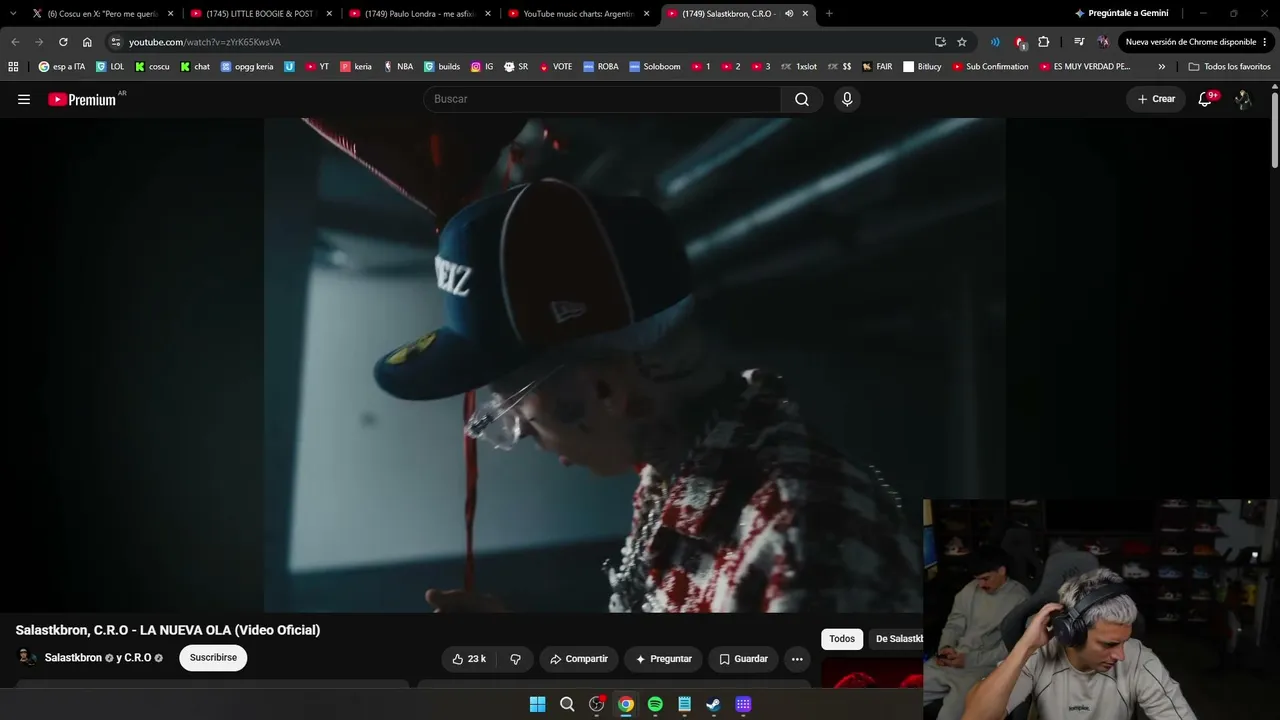This screenshot has height=720, width=1280.
Task: Close the Paulo Londra tab
Action: pyautogui.click(x=487, y=14)
